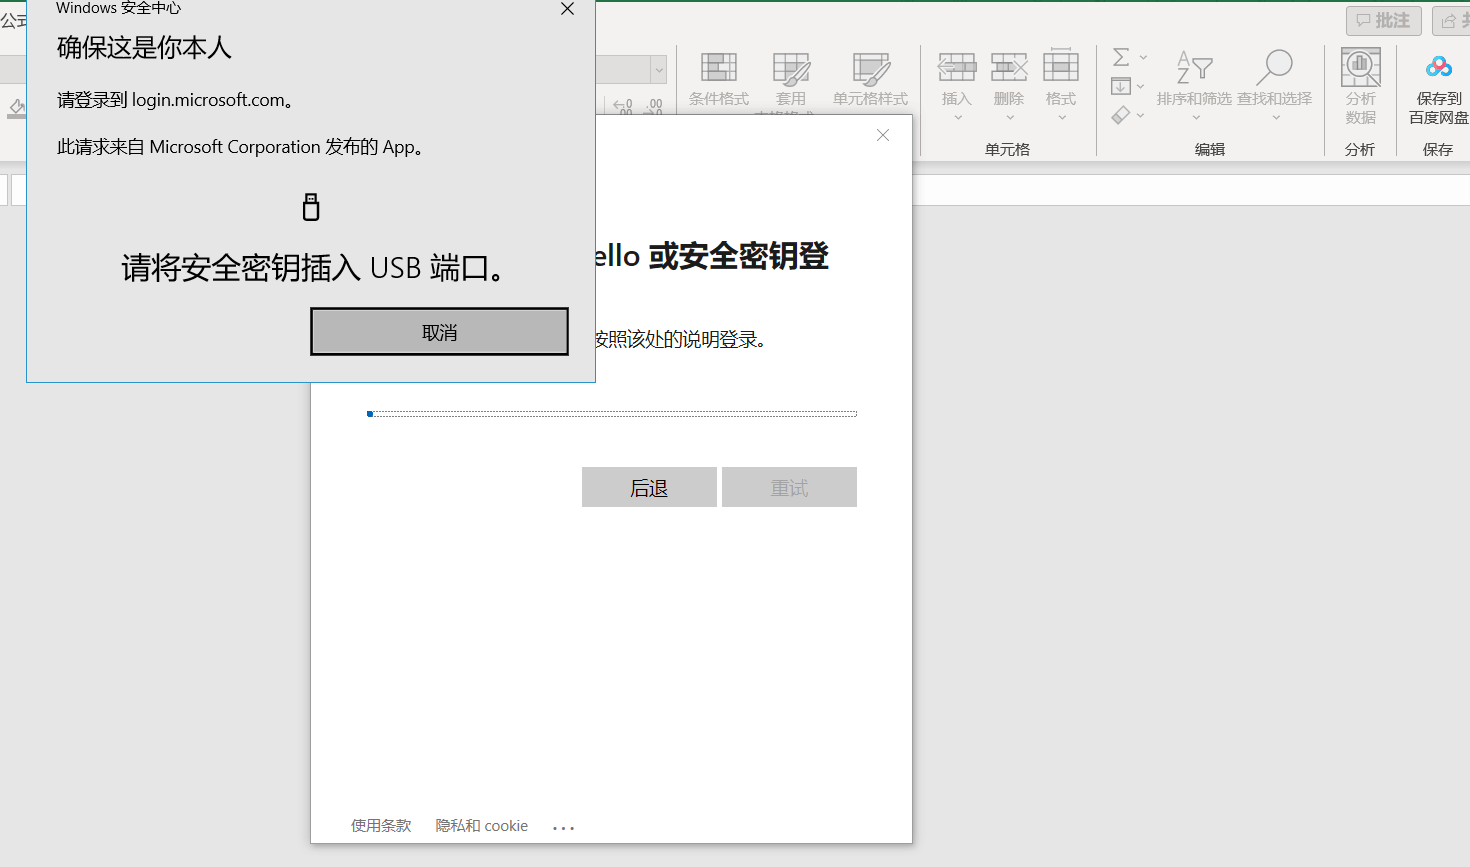The height and width of the screenshot is (867, 1470).
Task: Expand the 插入 dropdown arrow
Action: (x=957, y=118)
